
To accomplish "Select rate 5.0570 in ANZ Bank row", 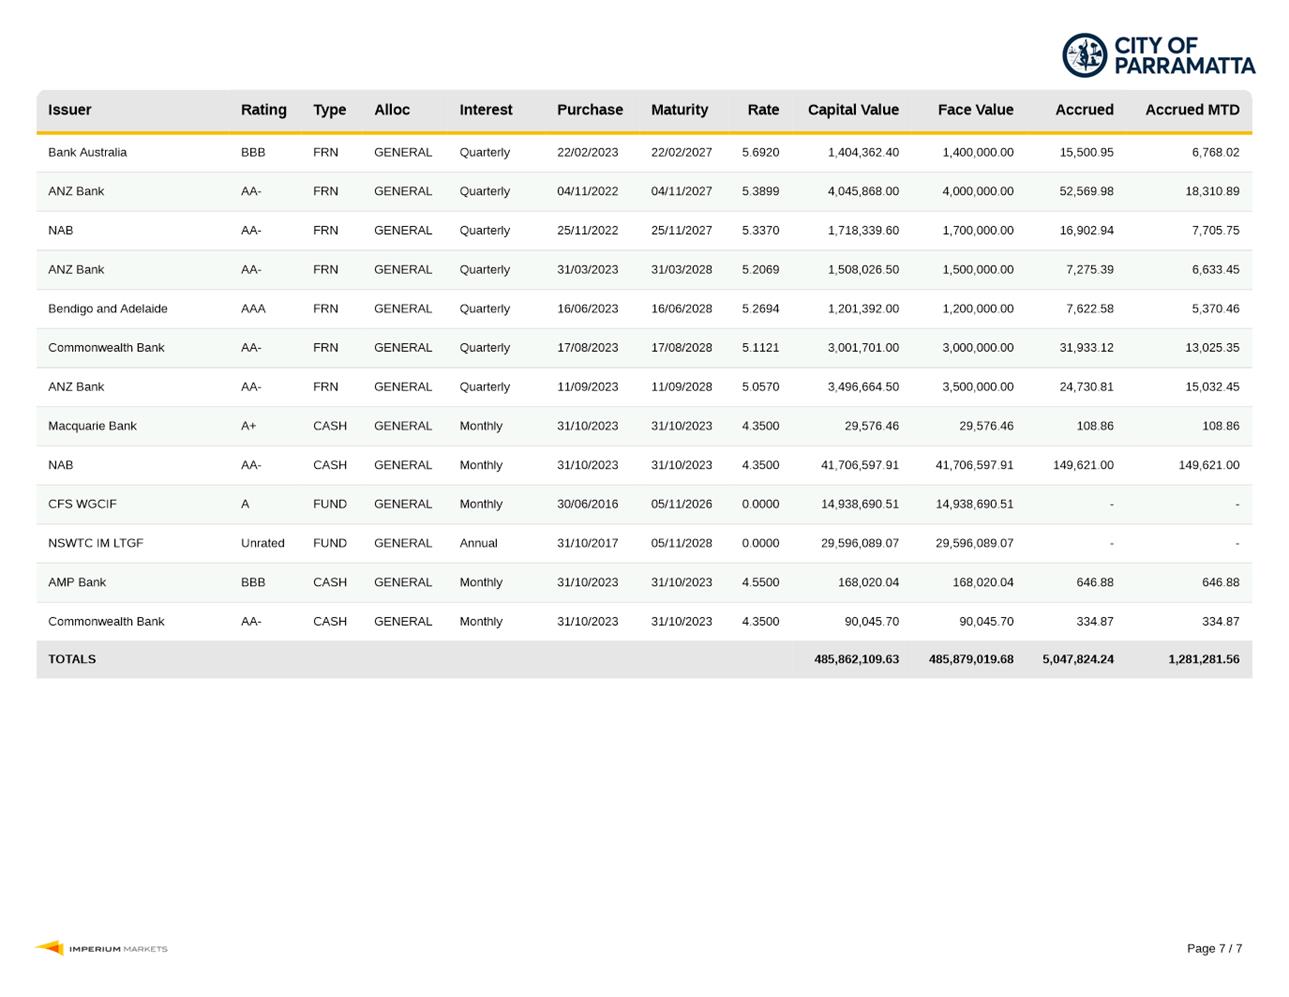I will [760, 387].
